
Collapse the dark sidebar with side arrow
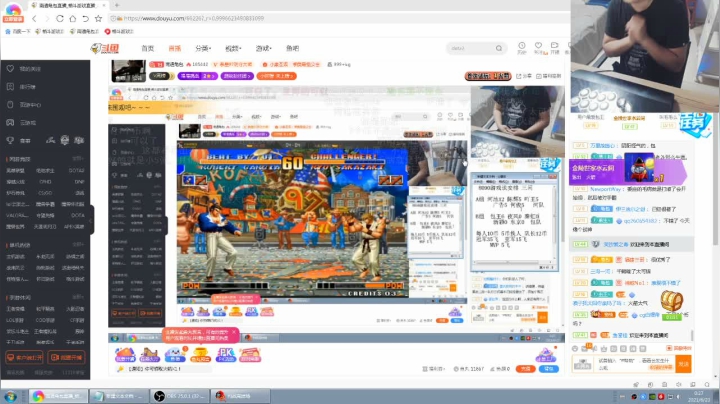click(x=92, y=220)
